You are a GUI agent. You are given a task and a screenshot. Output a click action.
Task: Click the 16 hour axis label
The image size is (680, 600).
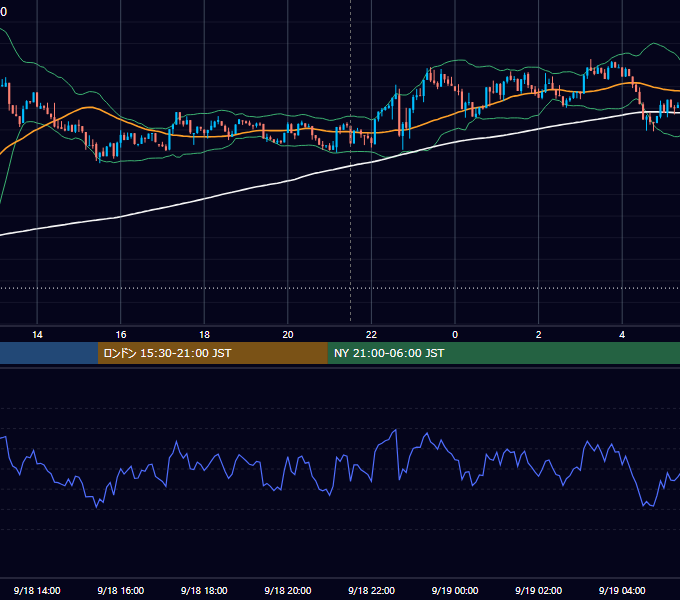[x=121, y=335]
